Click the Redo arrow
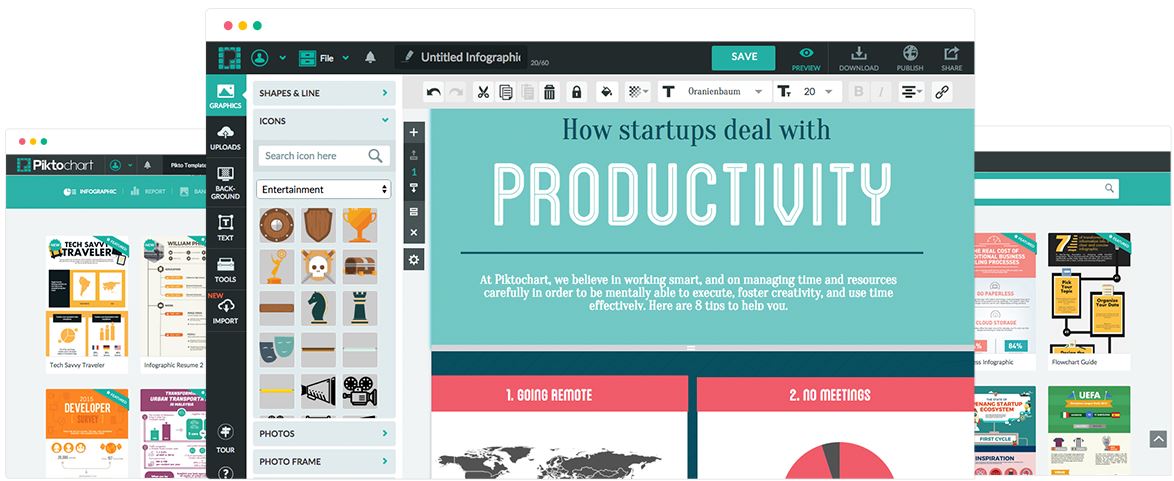The image size is (1174, 481). 455,92
